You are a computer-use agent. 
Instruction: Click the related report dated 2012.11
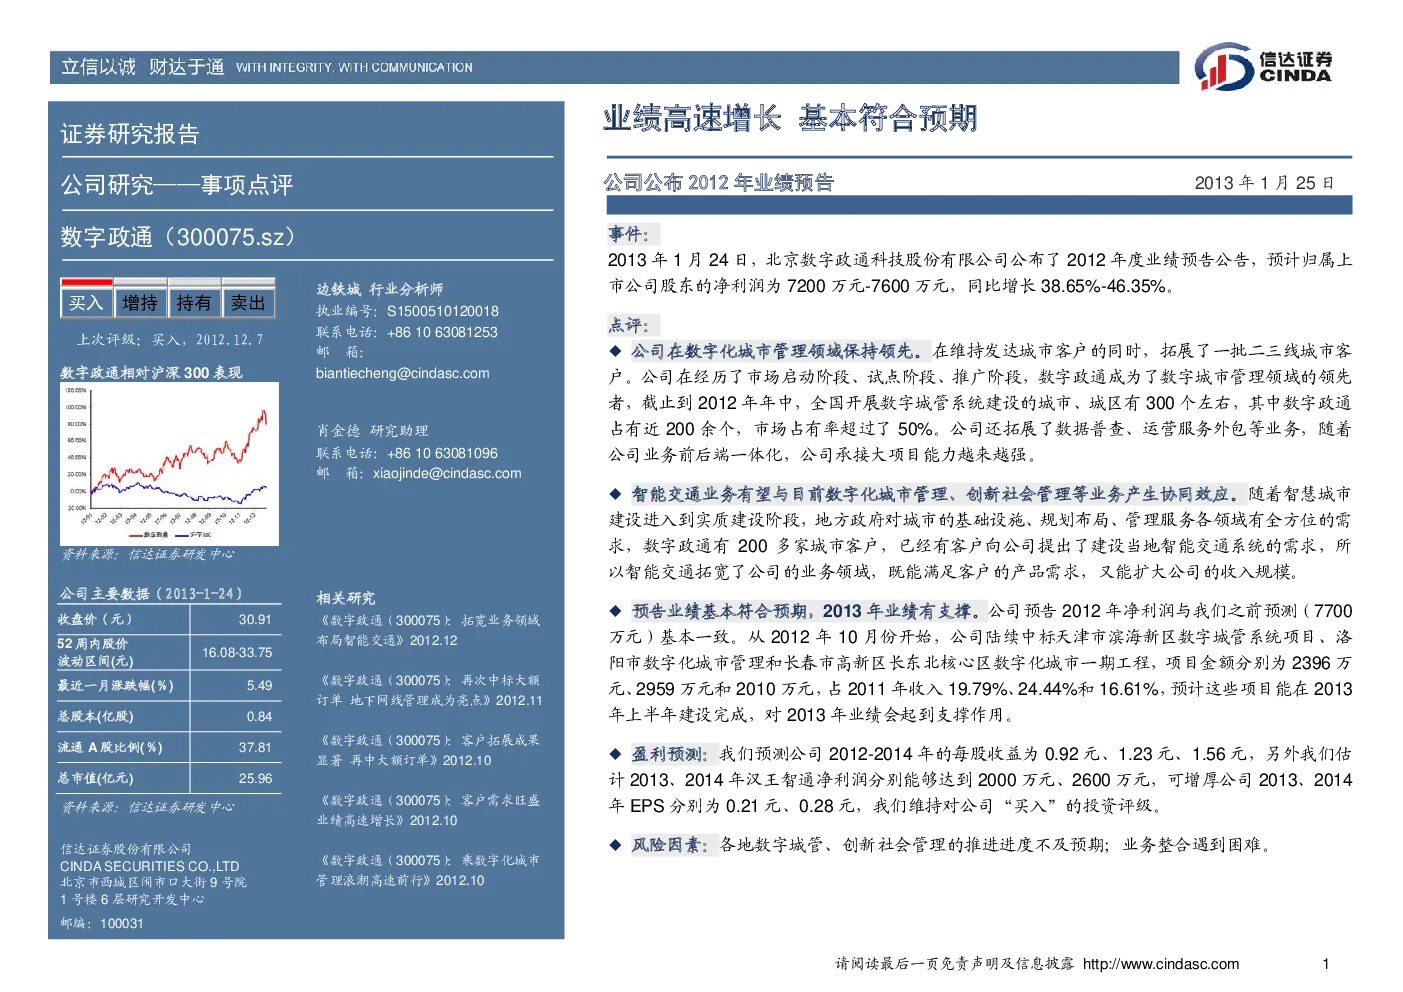pos(429,690)
